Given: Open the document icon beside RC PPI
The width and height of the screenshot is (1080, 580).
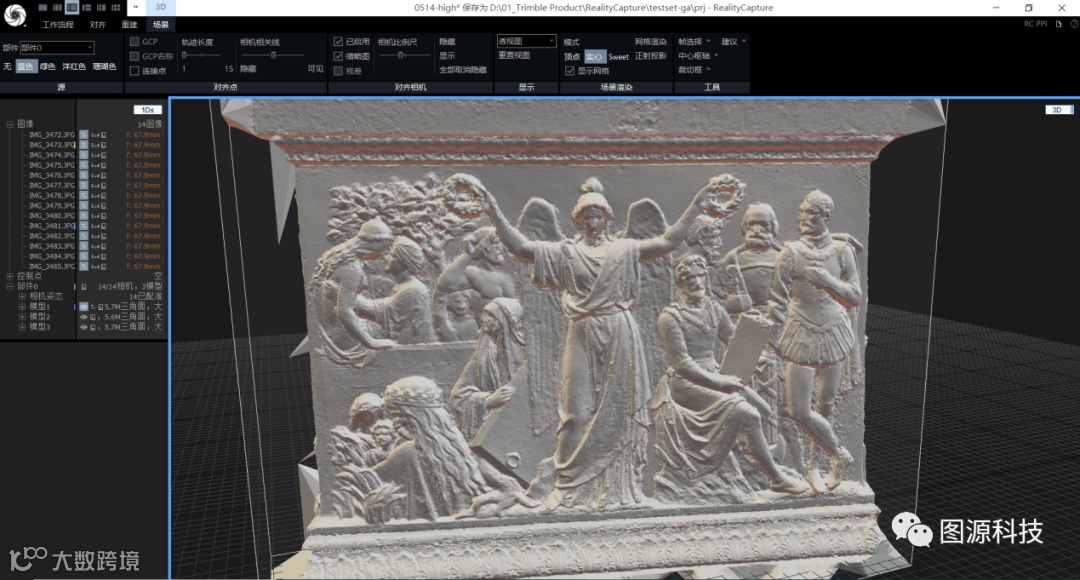Looking at the screenshot, I should tap(1059, 23).
